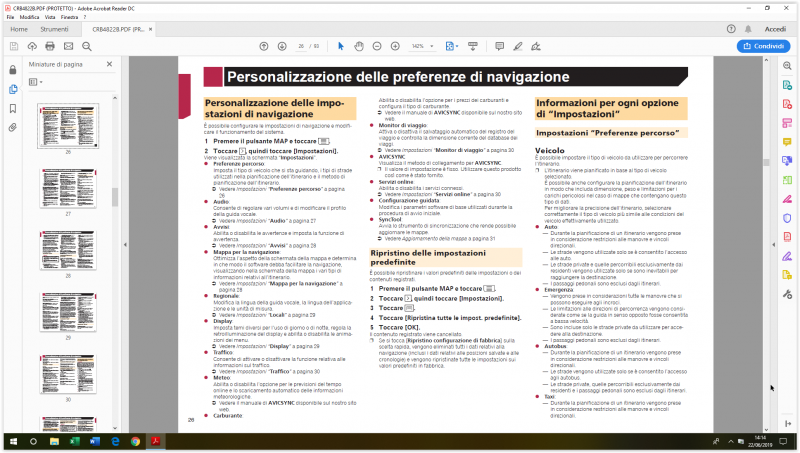800x453 pixels.
Task: Open the Modifica menu
Action: point(30,17)
